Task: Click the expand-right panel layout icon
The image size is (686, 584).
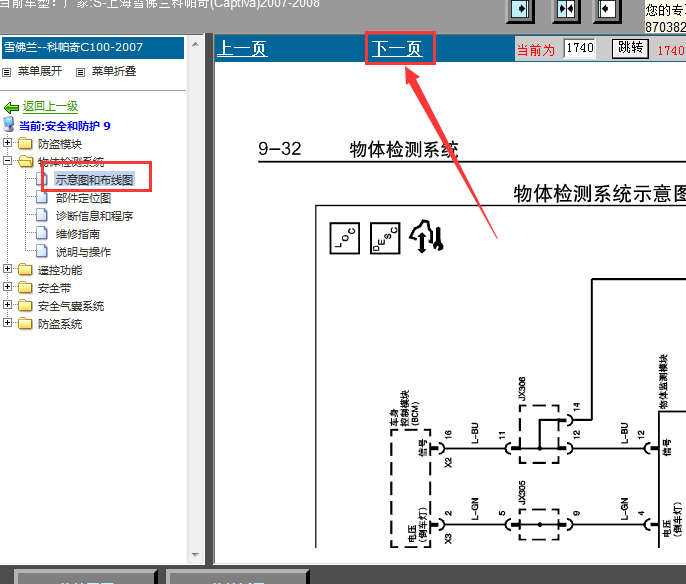Action: click(x=520, y=9)
